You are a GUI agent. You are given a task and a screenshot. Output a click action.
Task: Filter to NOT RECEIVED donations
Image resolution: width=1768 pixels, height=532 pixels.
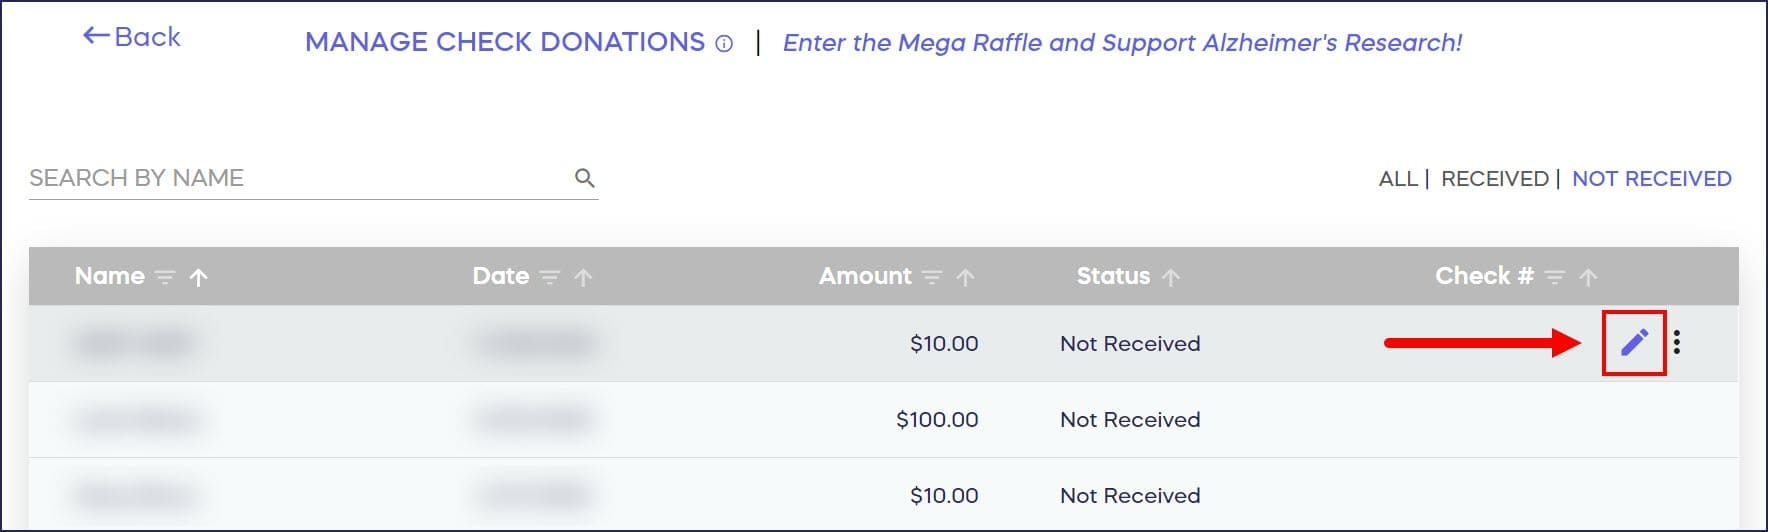pos(1651,179)
